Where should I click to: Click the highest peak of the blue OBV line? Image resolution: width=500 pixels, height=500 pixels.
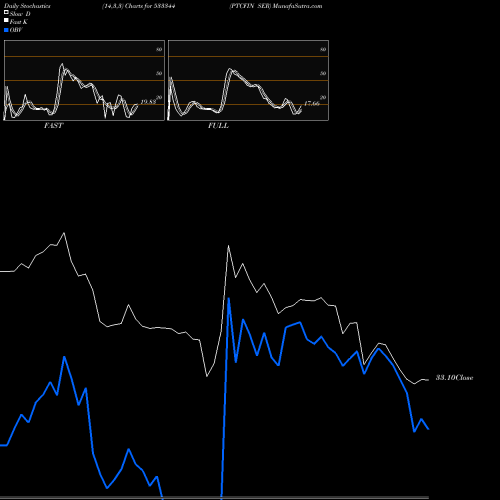click(229, 299)
